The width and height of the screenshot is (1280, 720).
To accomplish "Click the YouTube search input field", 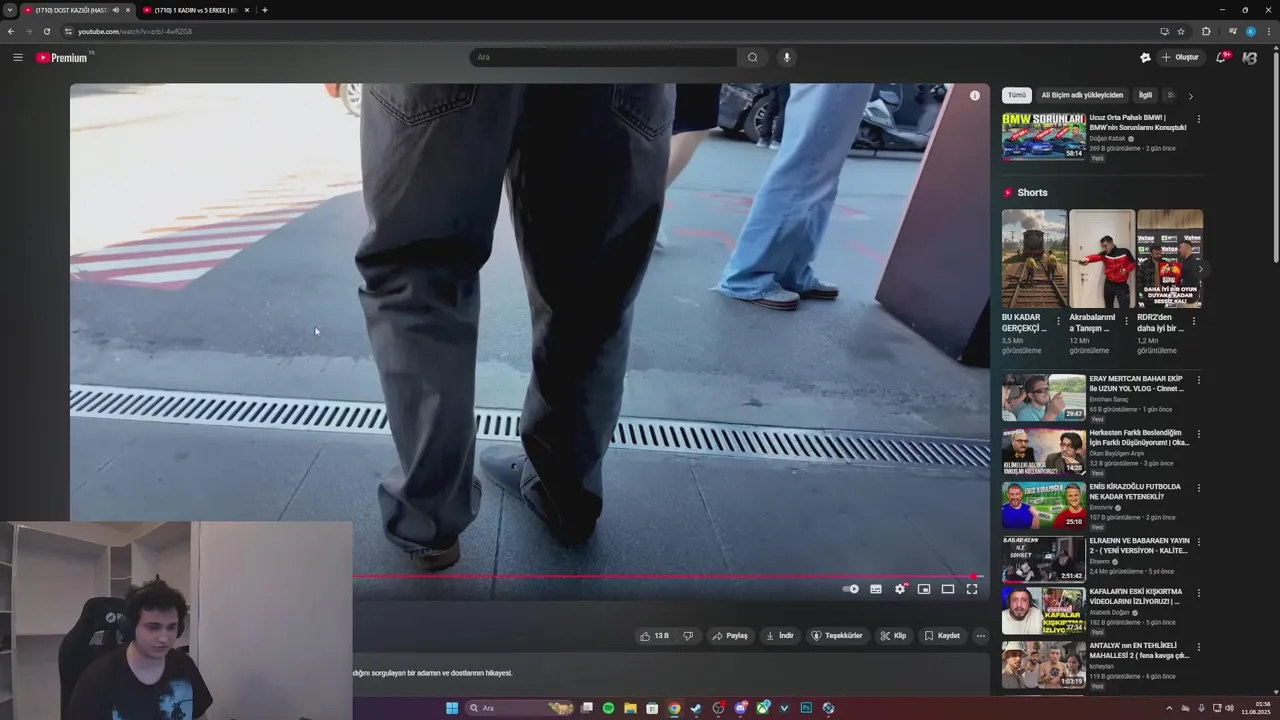I will point(604,57).
